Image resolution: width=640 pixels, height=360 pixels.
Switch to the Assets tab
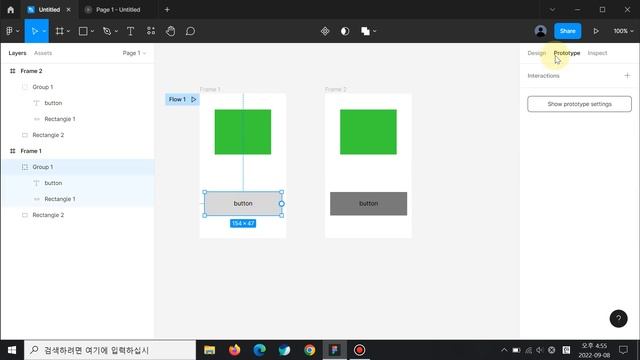coord(43,53)
